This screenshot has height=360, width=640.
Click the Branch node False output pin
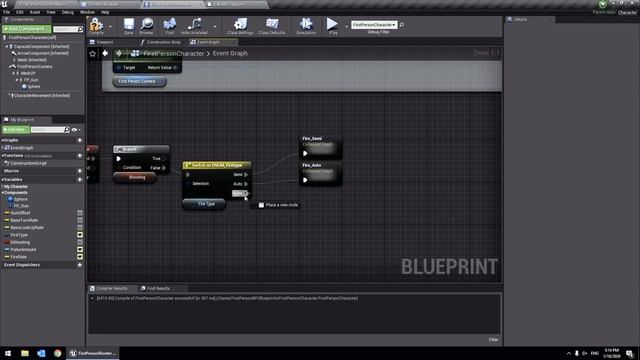click(164, 168)
